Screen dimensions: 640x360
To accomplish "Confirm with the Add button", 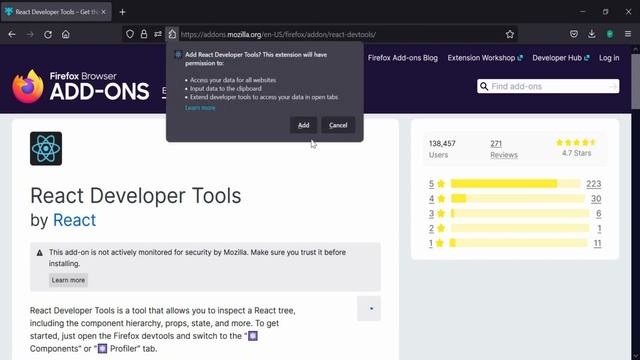I will click(303, 125).
